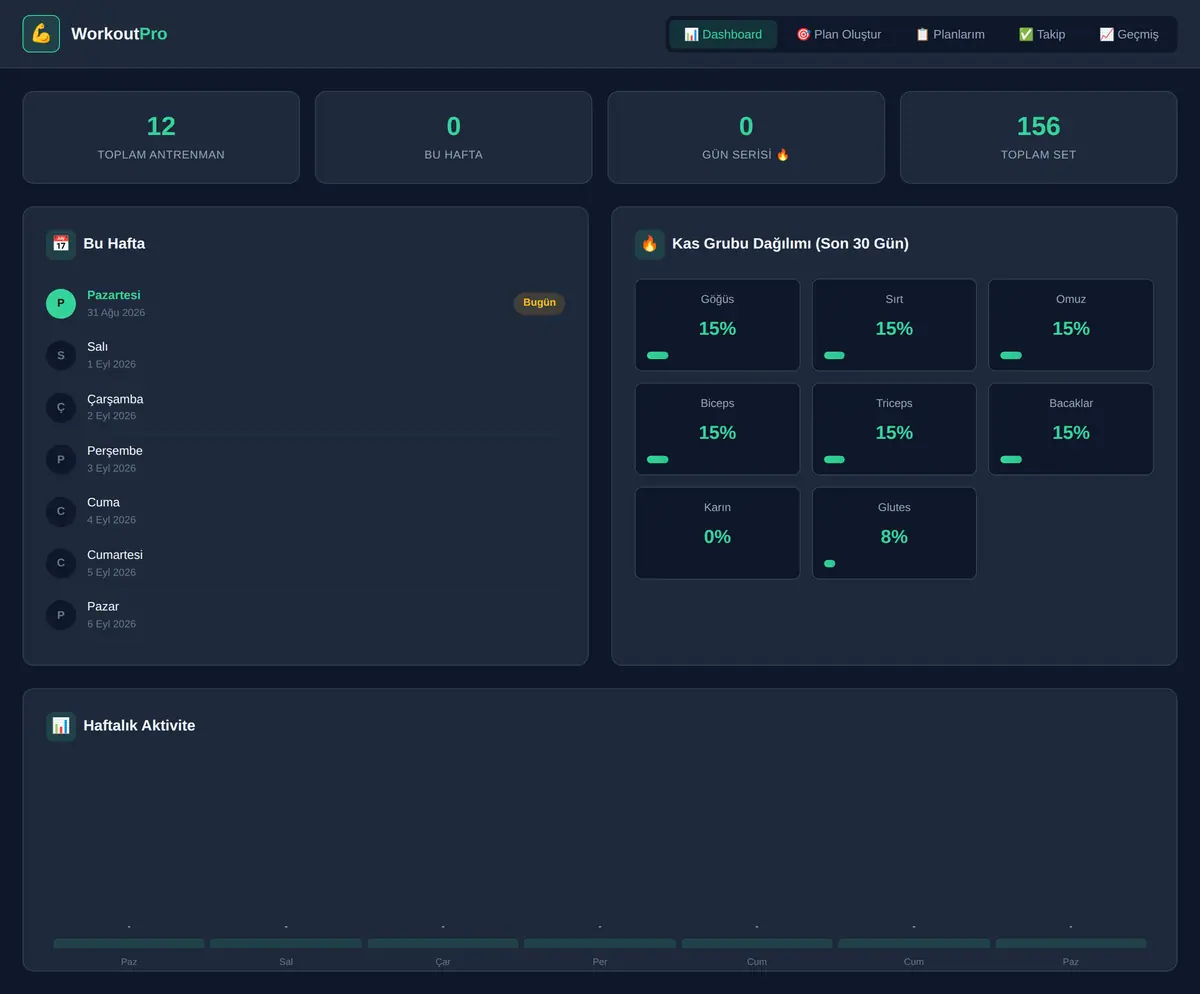1200x994 pixels.
Task: Open the Plan Oluştur tab
Action: 839,34
